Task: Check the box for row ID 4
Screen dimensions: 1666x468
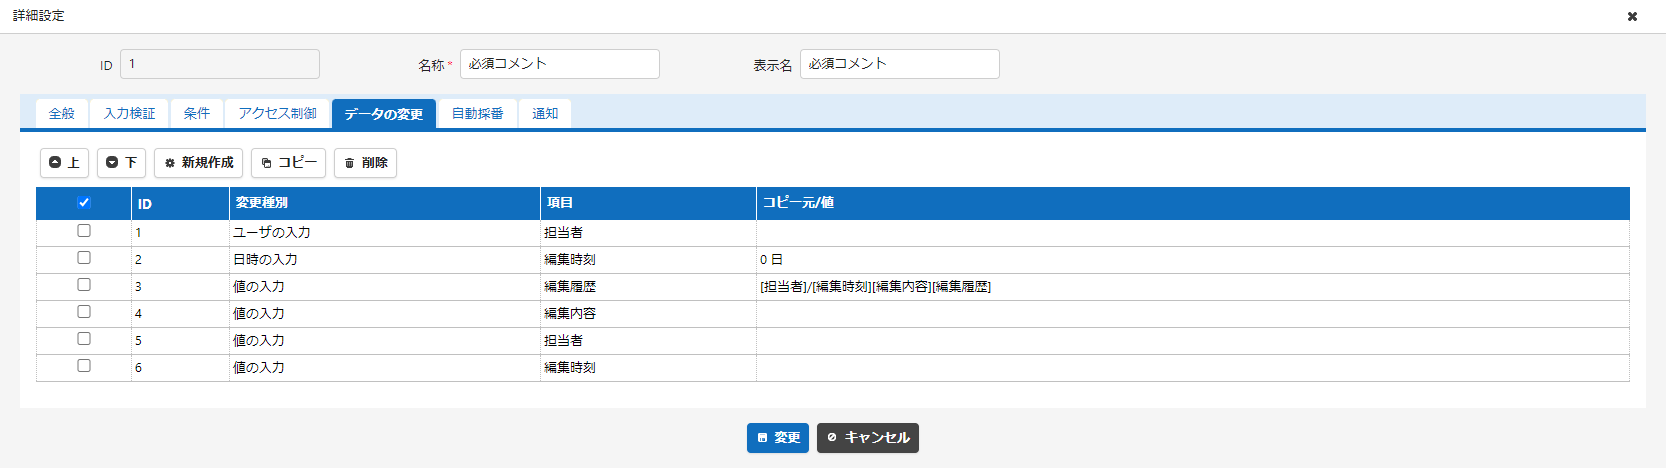Action: pos(84,312)
